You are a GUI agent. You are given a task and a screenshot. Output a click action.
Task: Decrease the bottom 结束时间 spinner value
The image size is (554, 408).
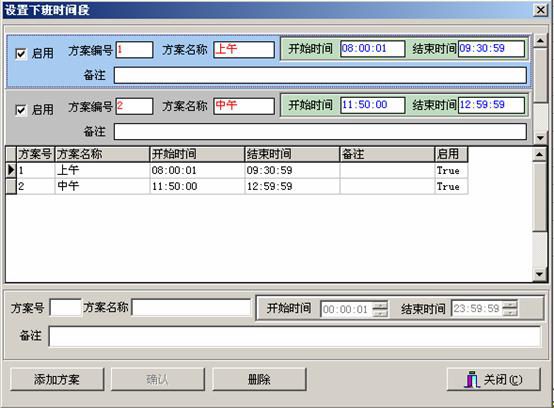click(510, 313)
